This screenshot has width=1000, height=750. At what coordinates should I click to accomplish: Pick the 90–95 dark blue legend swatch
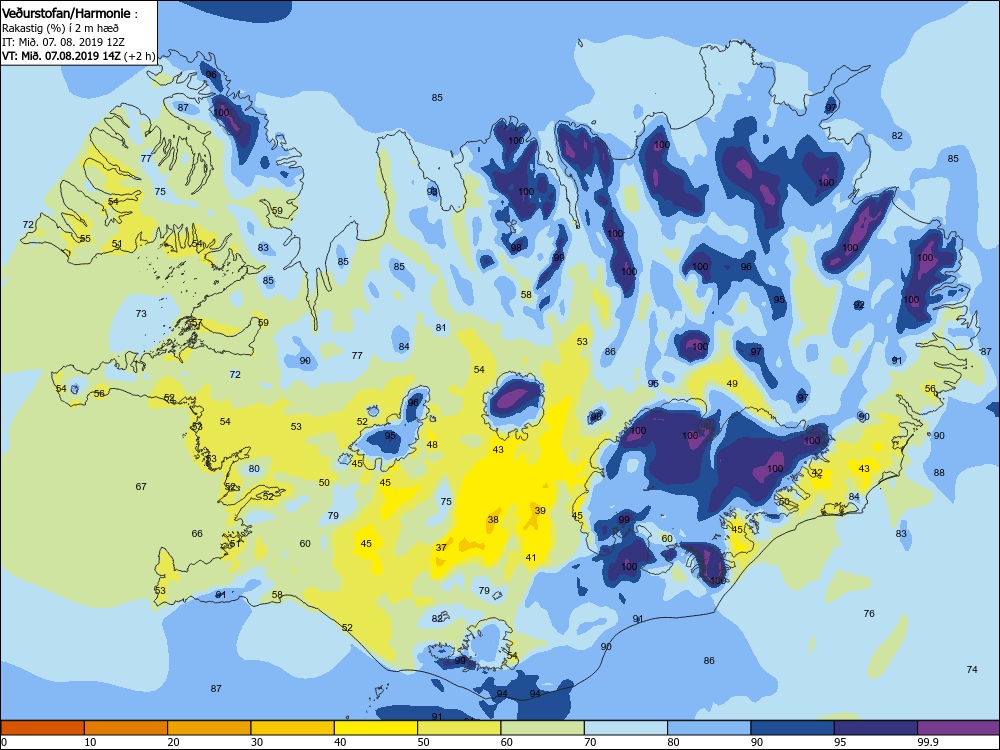click(x=793, y=728)
